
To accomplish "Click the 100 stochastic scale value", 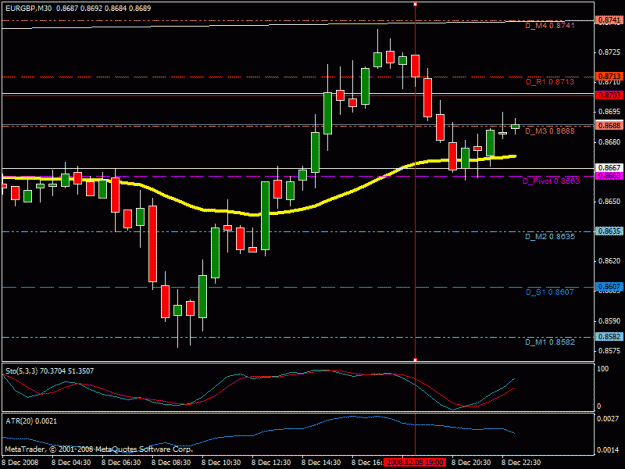I will (603, 369).
